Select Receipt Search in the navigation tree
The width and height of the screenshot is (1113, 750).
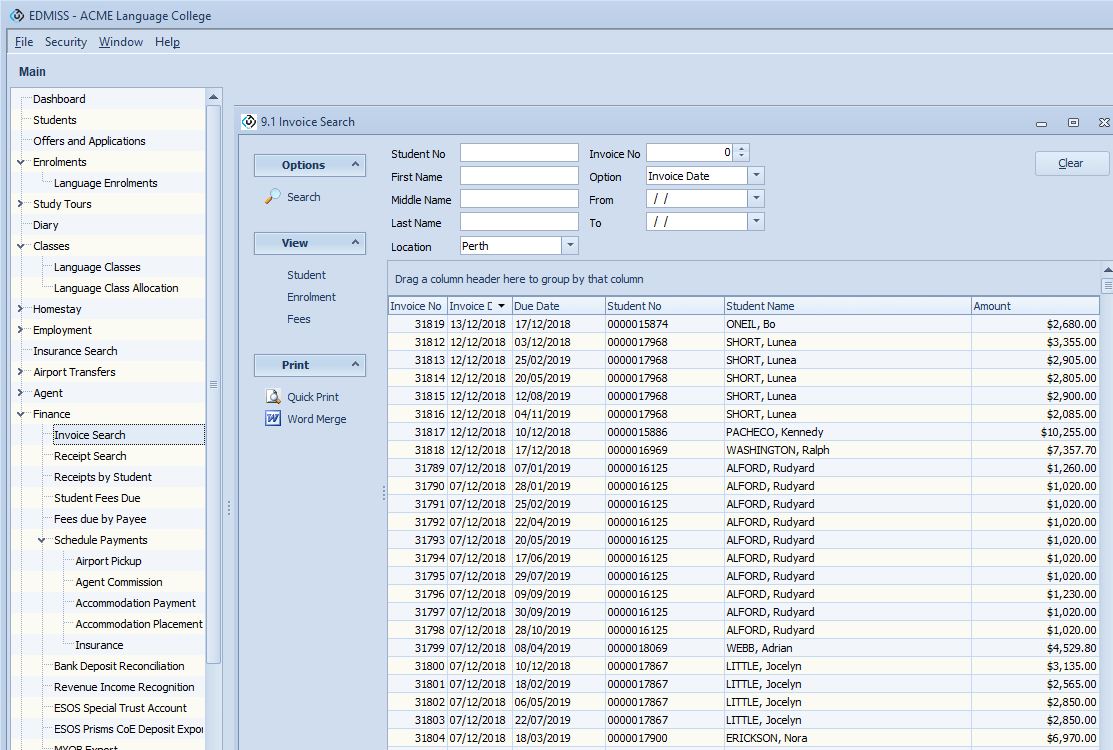(90, 456)
